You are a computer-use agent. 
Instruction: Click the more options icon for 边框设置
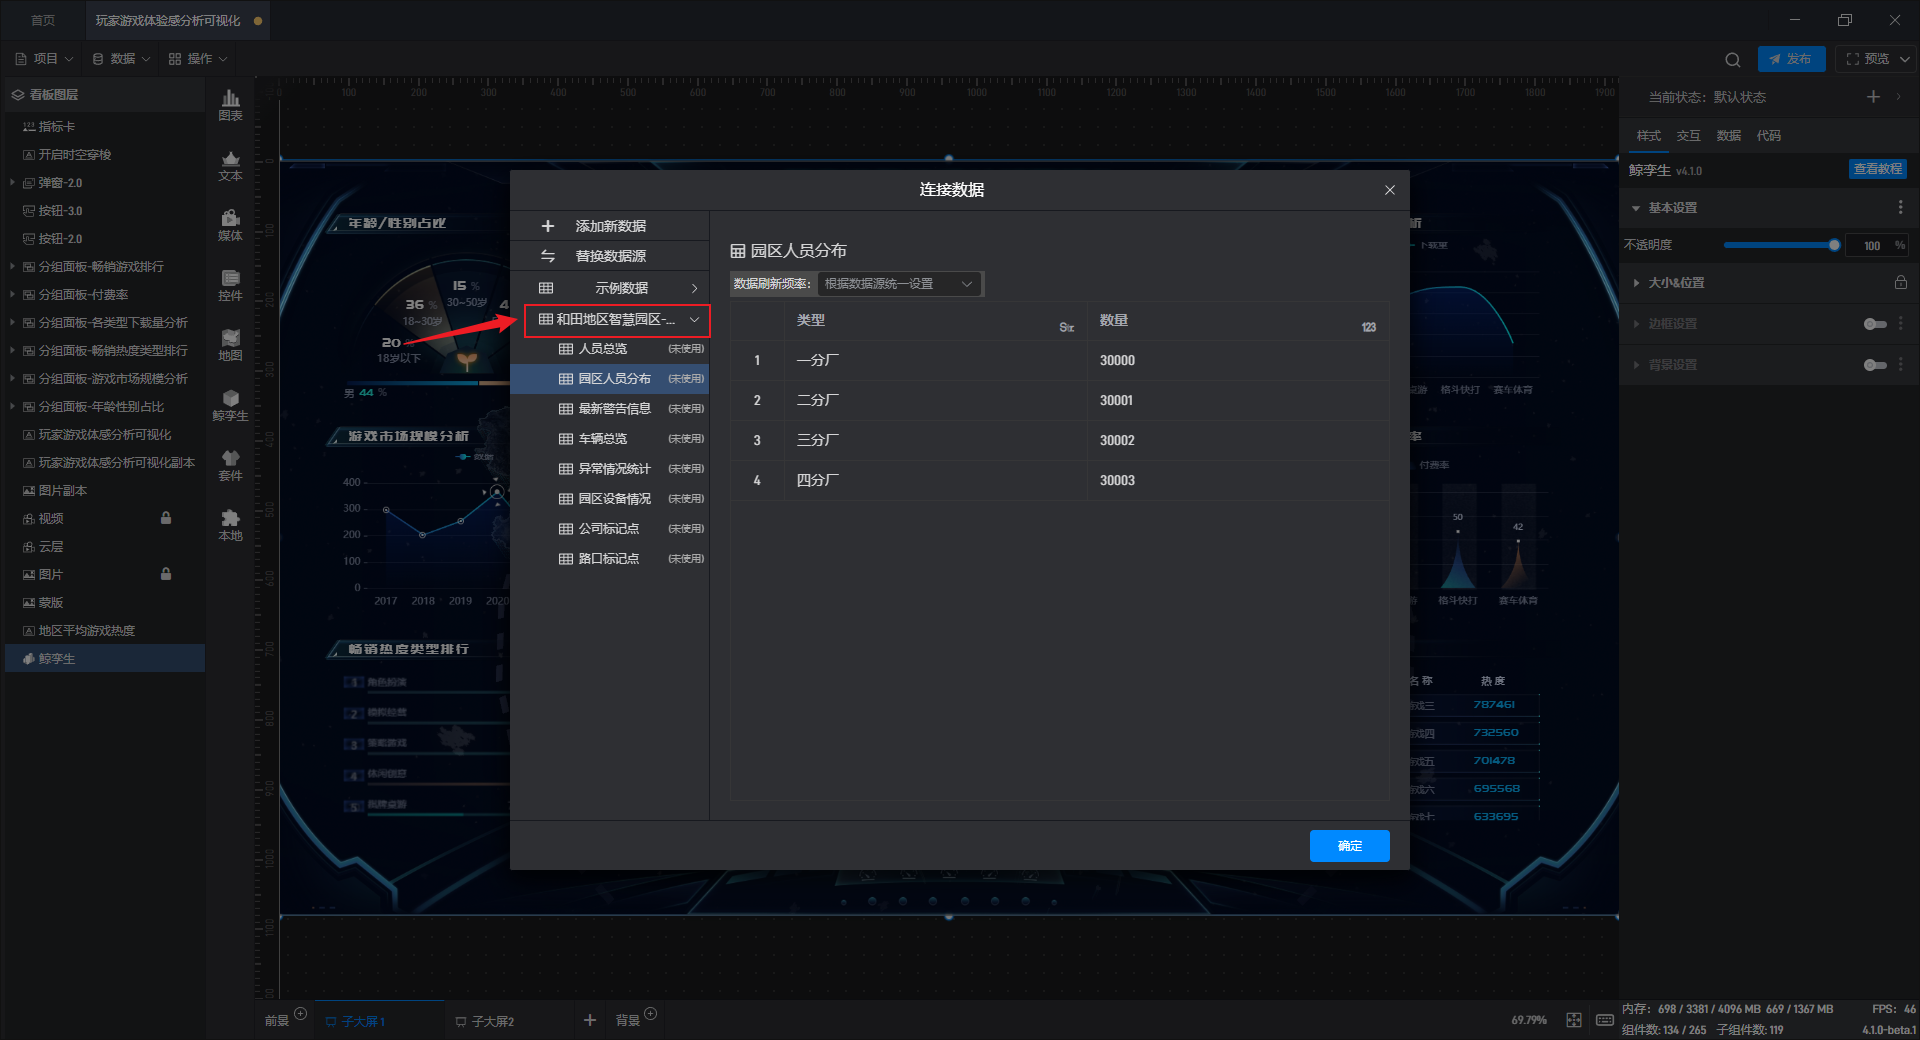point(1900,323)
